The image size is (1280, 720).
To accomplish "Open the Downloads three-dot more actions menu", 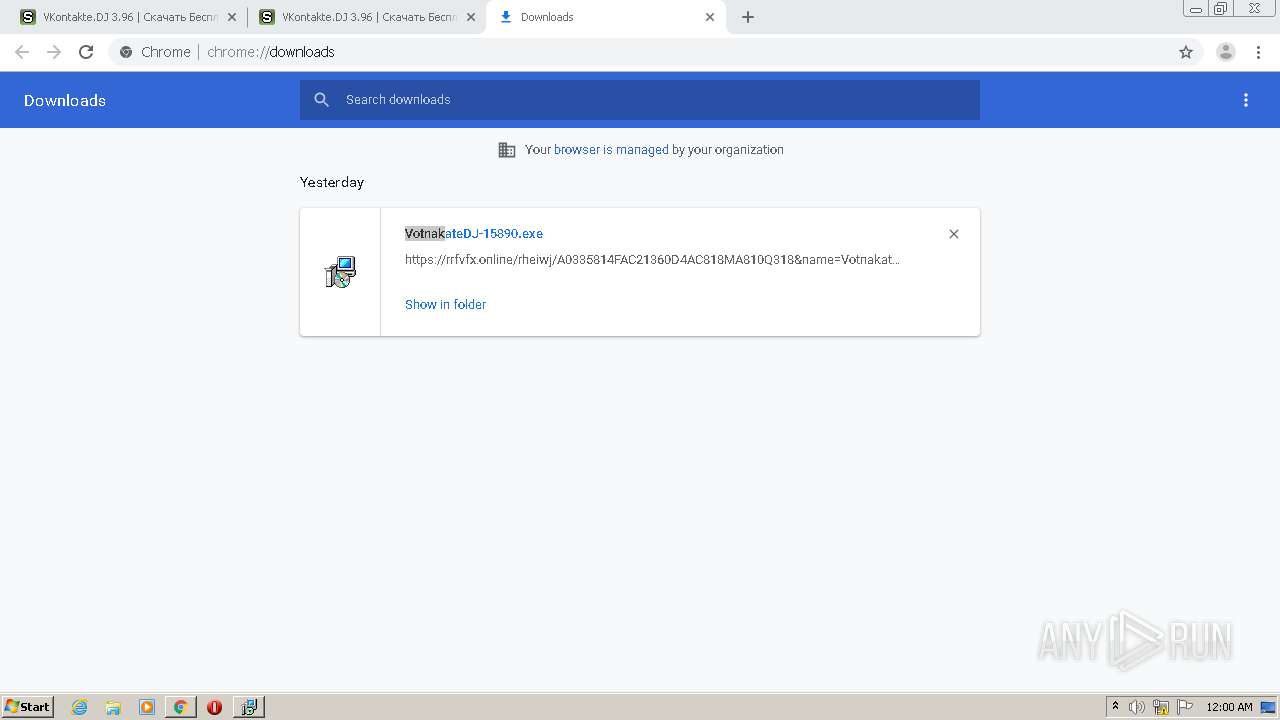I will pyautogui.click(x=1246, y=100).
